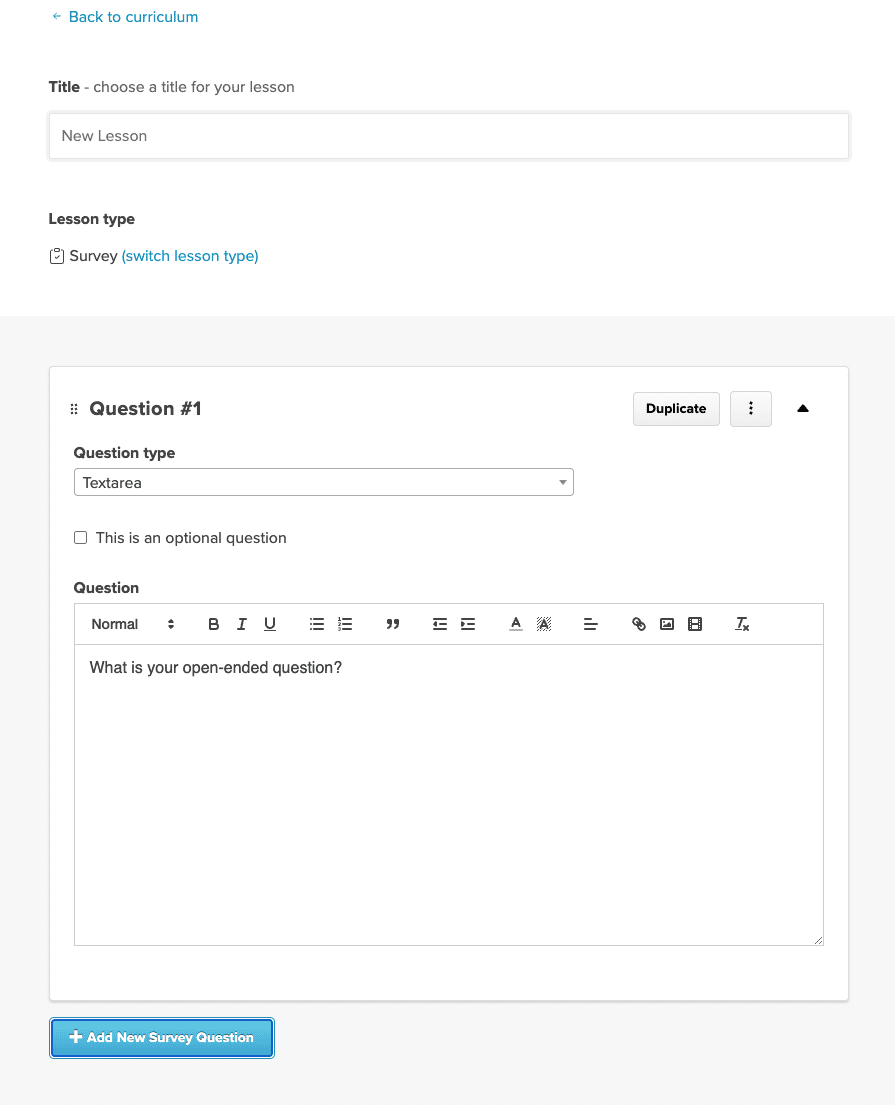
Task: Underline the selected question text
Action: [270, 624]
